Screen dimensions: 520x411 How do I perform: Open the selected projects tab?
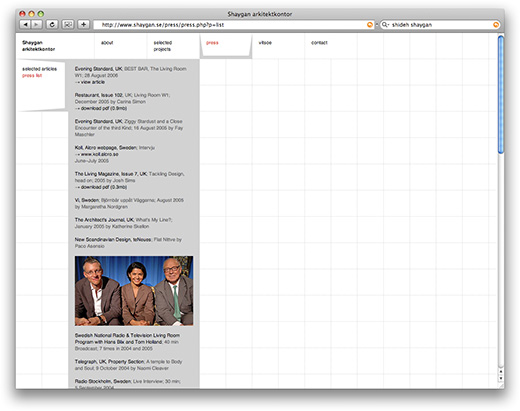point(163,46)
